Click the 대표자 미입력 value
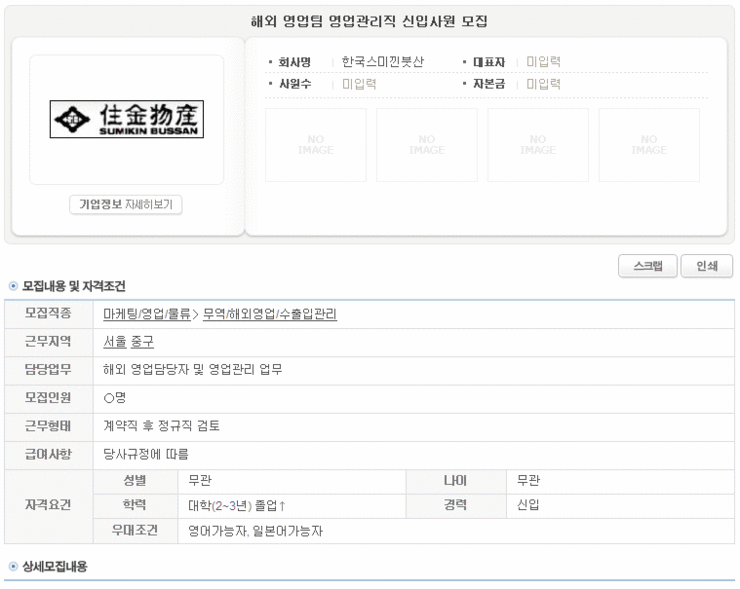Viewport: 740px width, 589px height. [x=544, y=62]
